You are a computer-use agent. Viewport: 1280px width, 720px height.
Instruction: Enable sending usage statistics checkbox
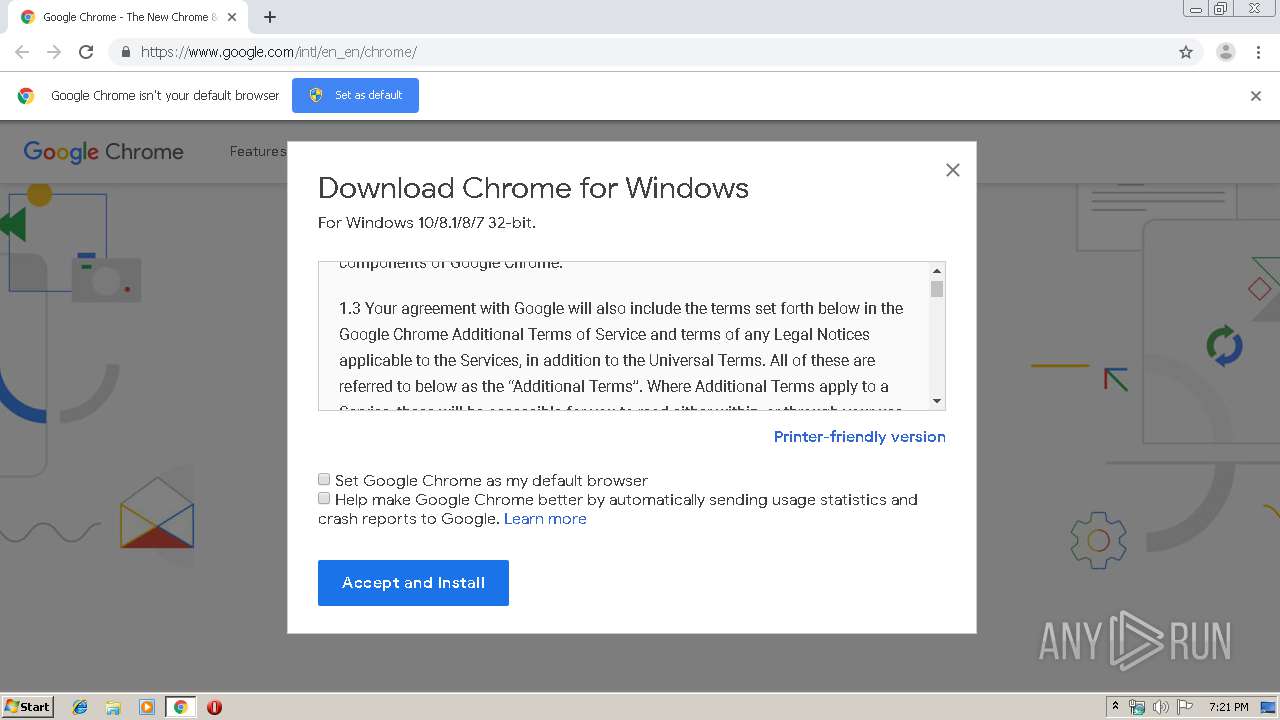(x=324, y=499)
